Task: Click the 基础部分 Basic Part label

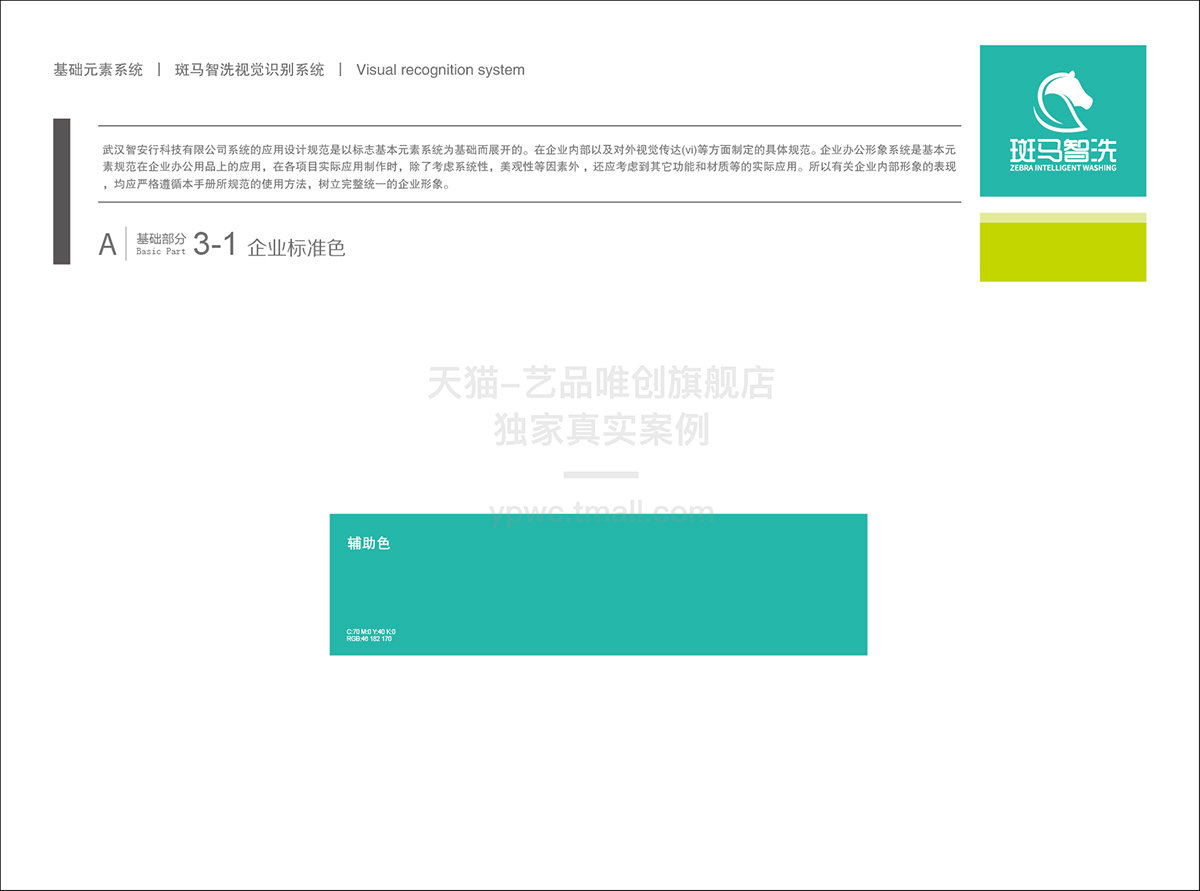Action: 161,244
